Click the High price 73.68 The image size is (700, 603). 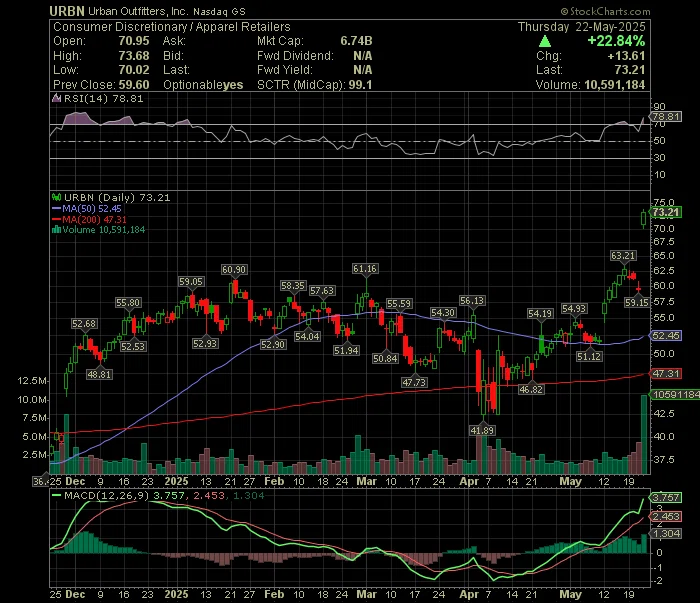133,56
